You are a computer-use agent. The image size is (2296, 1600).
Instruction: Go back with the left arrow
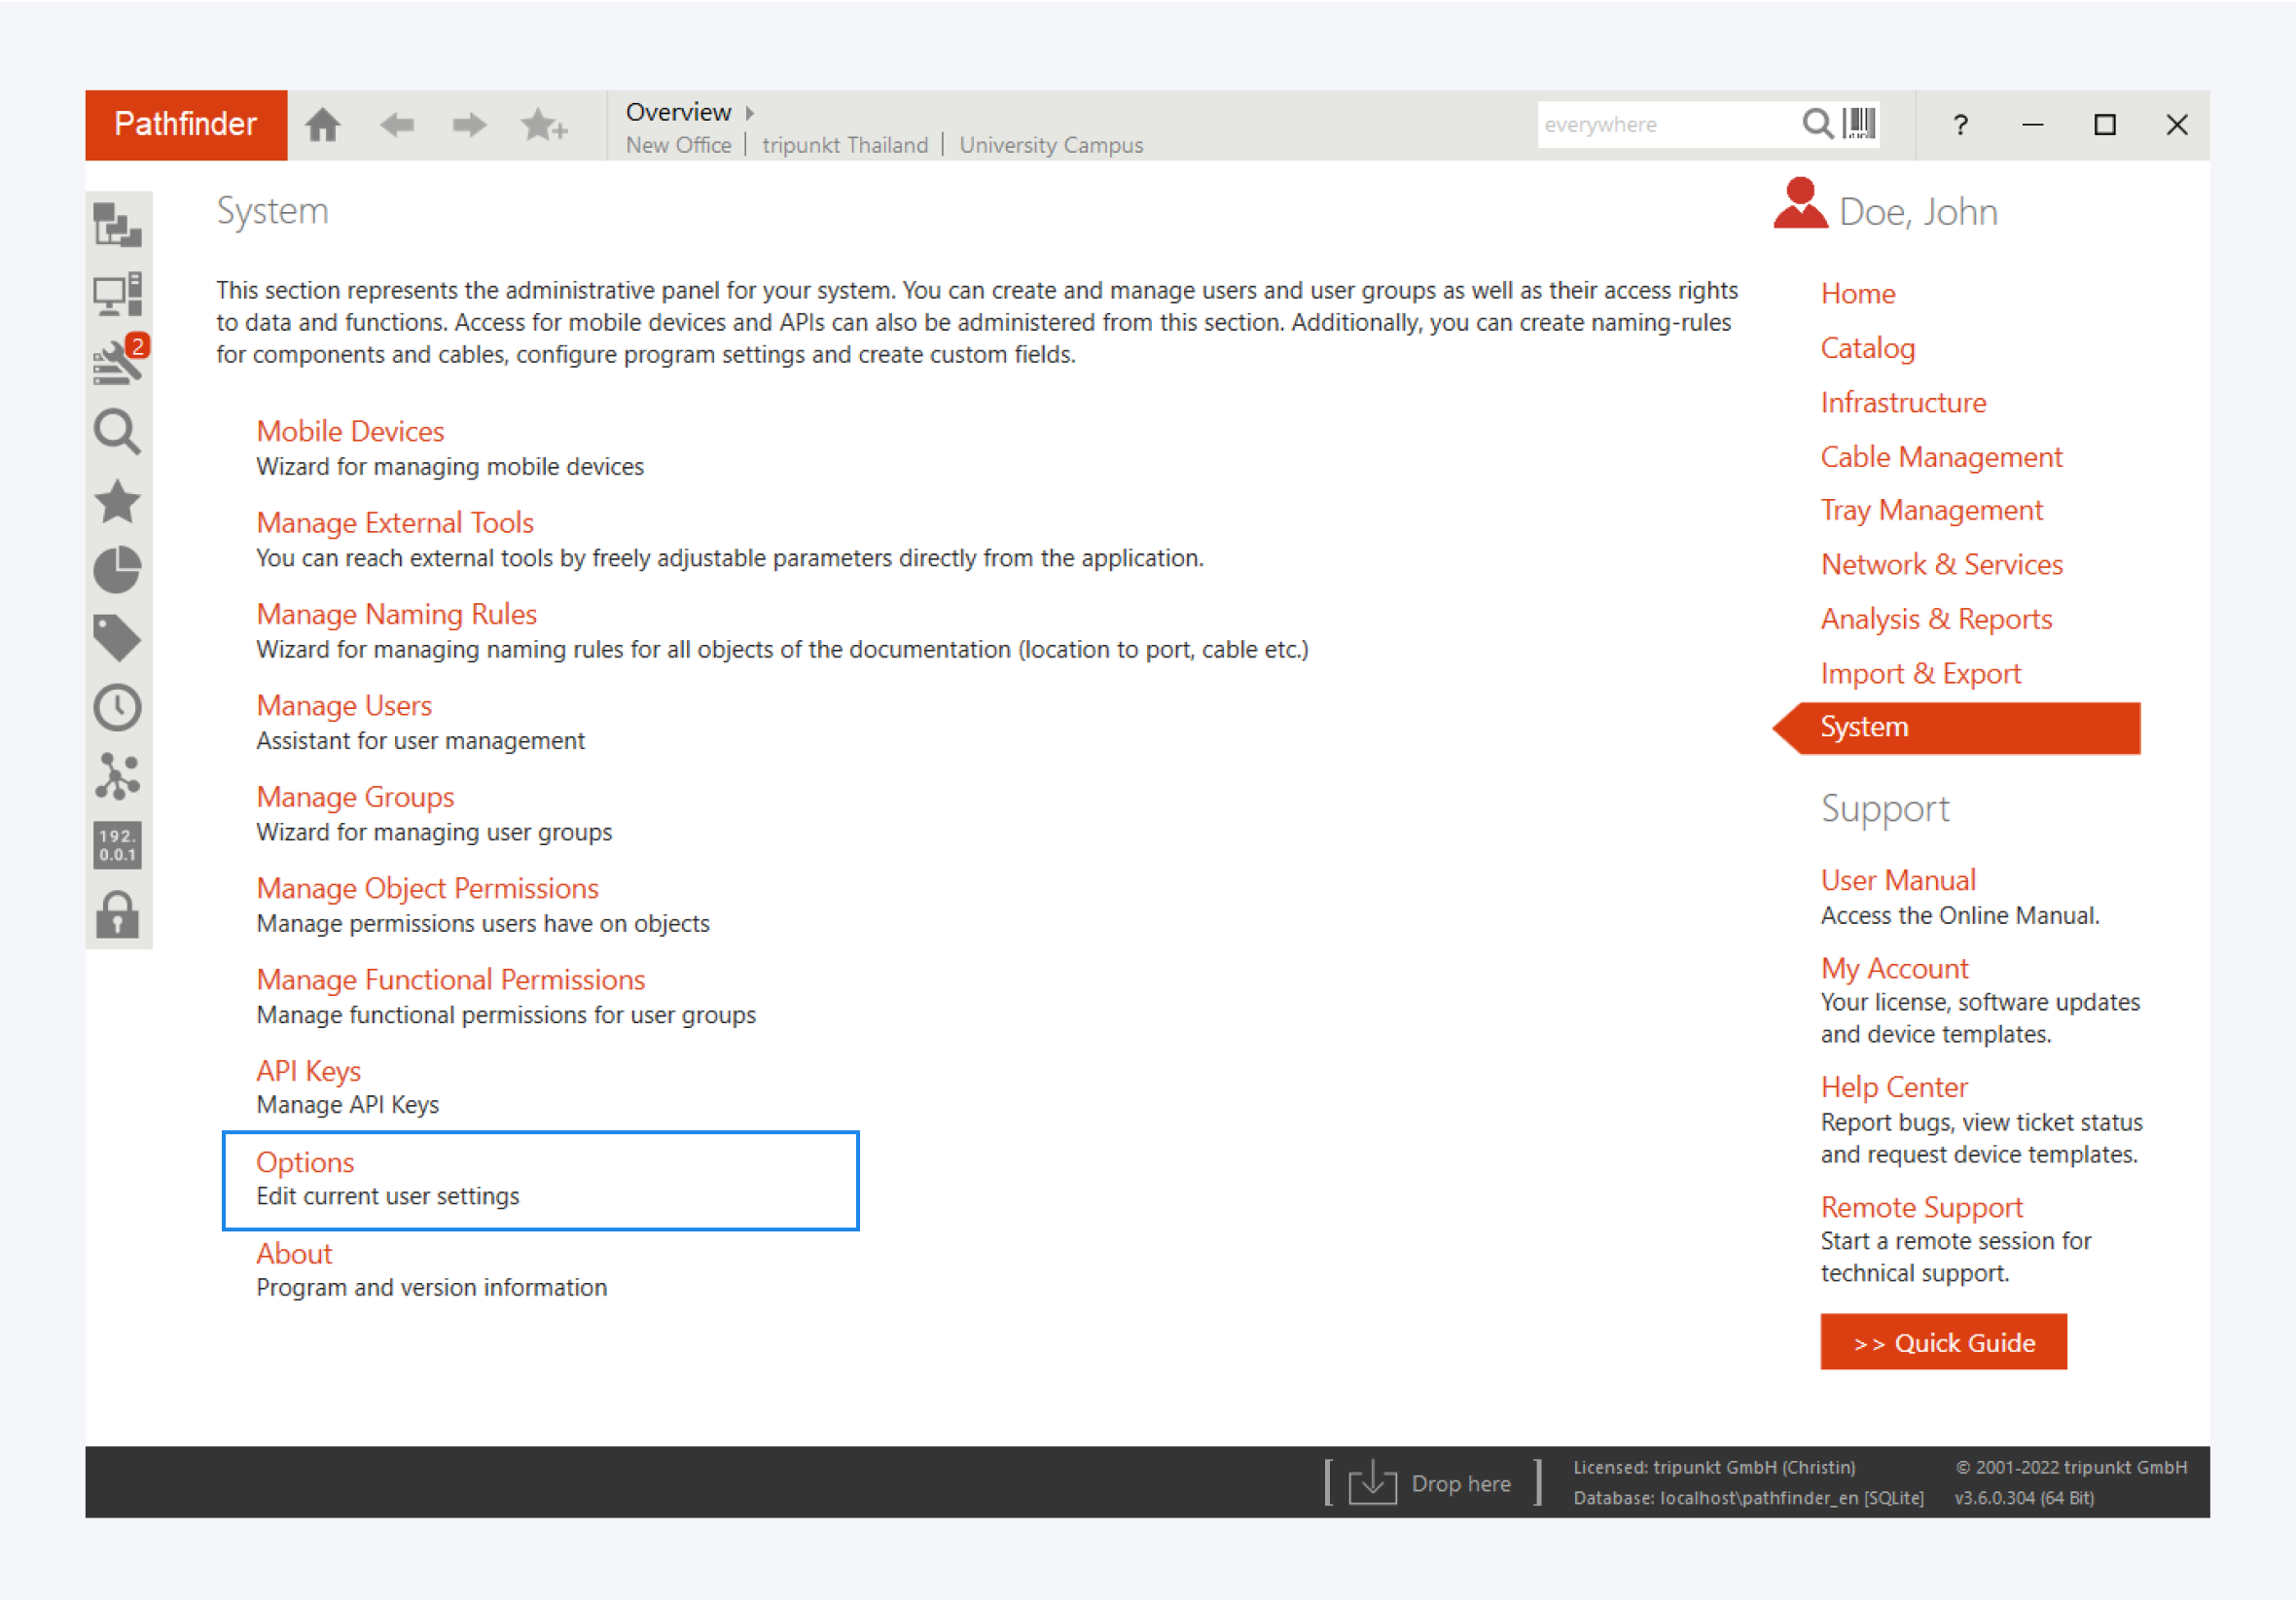pyautogui.click(x=397, y=125)
